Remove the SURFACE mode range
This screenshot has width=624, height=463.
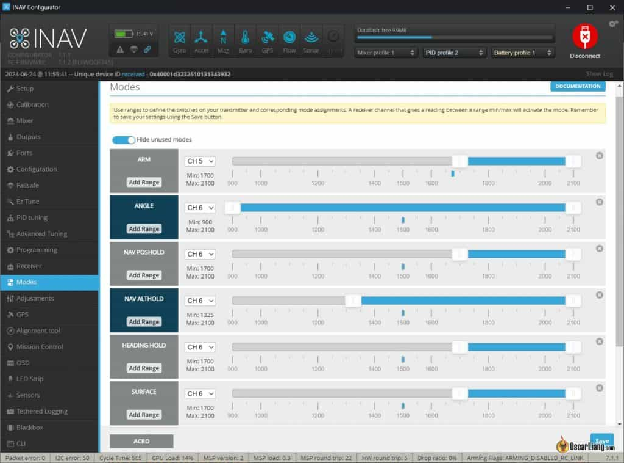tap(599, 388)
